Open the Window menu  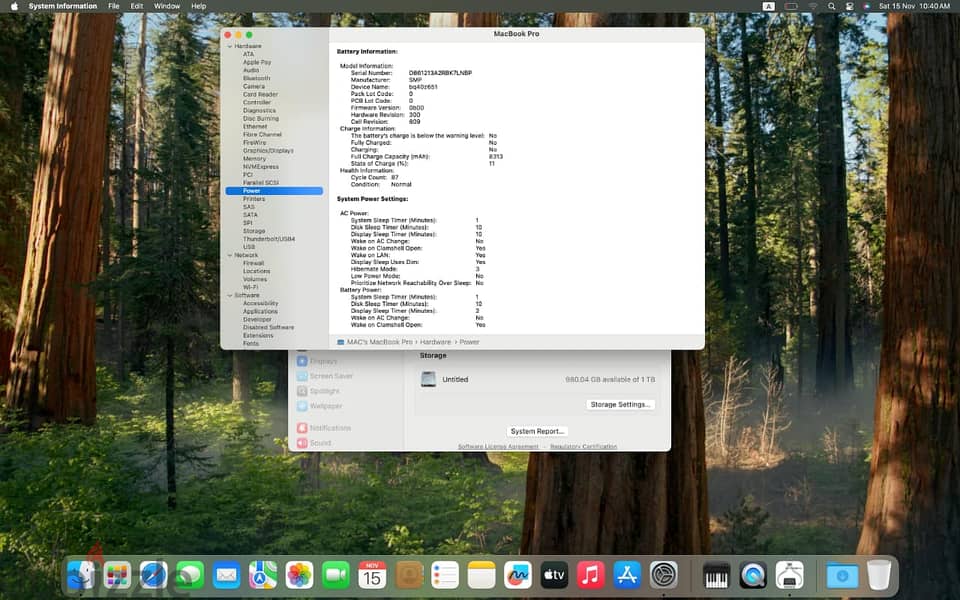167,6
